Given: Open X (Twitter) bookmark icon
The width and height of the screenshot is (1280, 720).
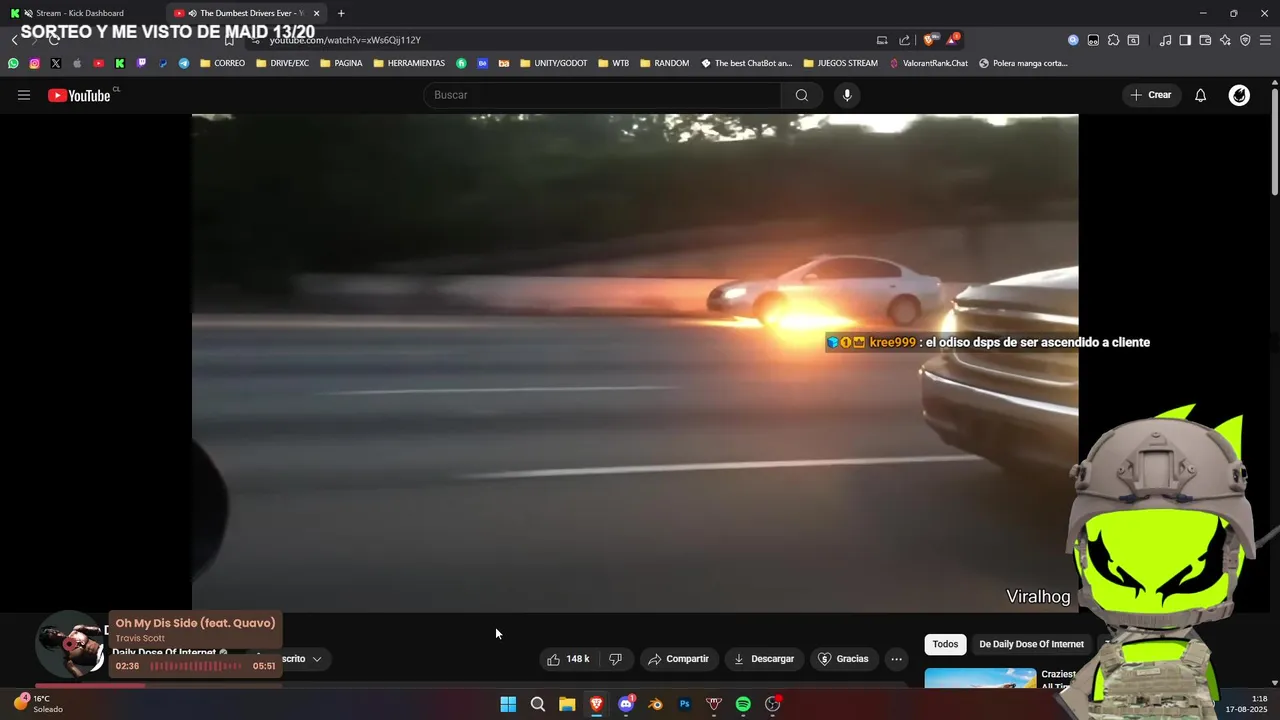Looking at the screenshot, I should tap(55, 63).
